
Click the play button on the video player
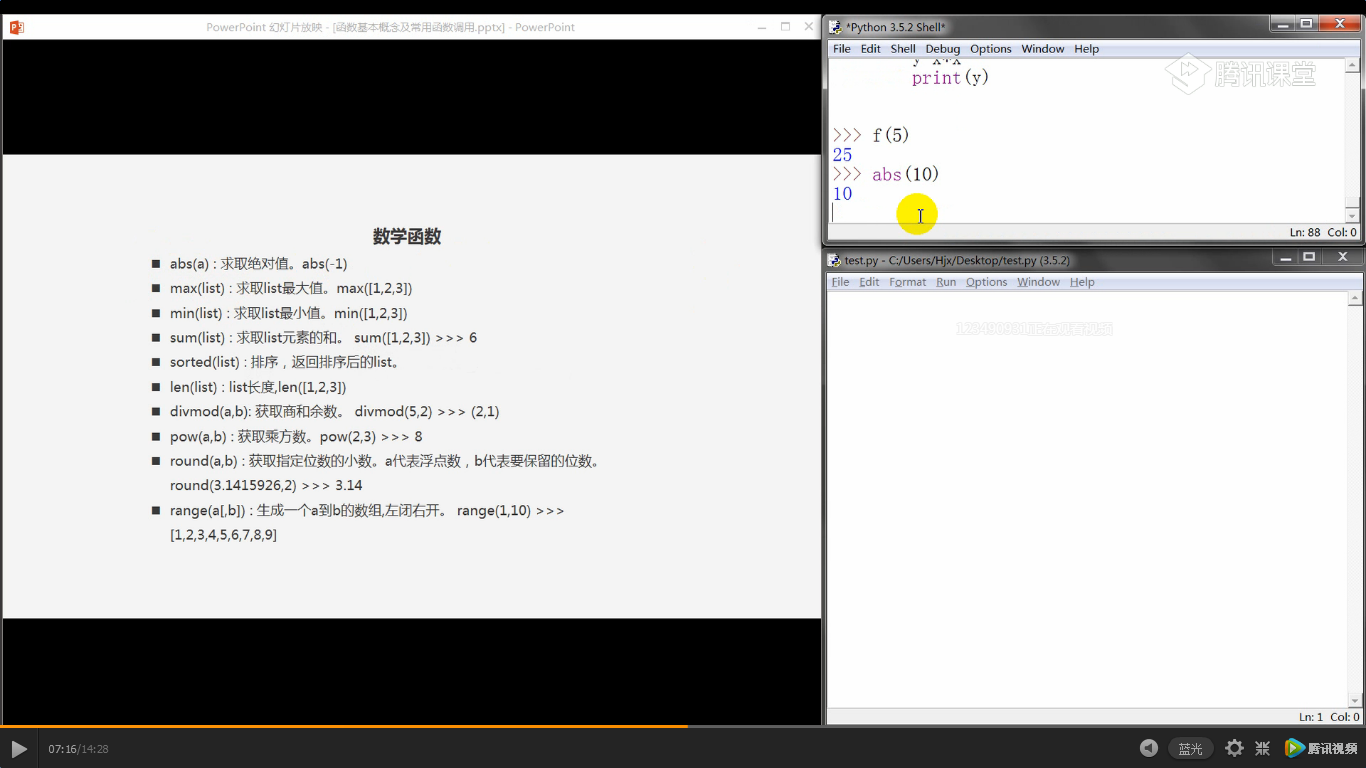point(18,748)
